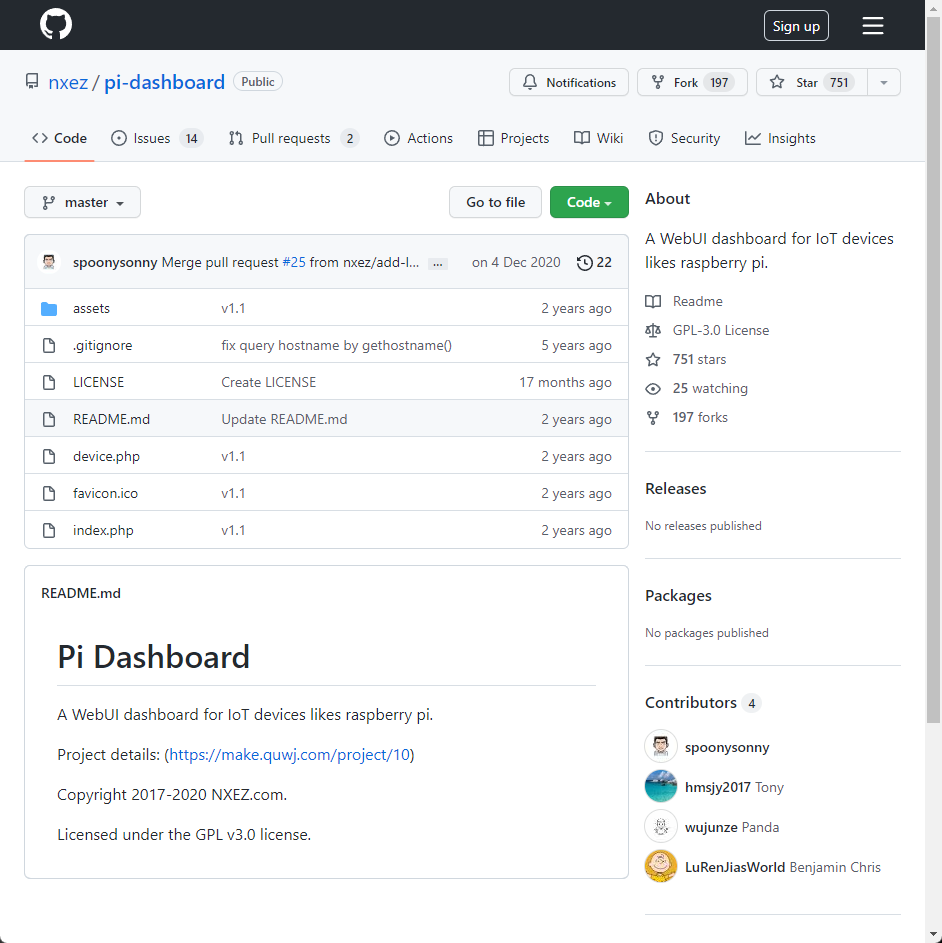
Task: Click the license scale icon
Action: 653,330
